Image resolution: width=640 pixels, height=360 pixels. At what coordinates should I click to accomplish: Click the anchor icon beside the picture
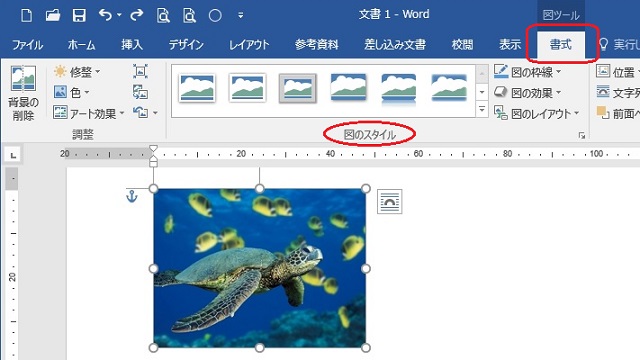131,196
